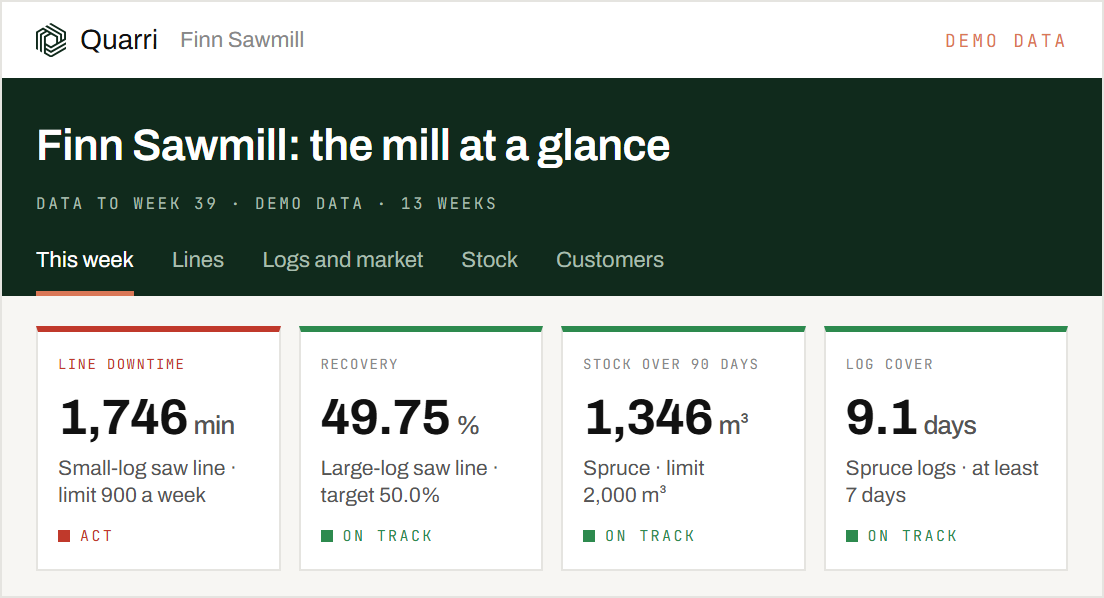The height and width of the screenshot is (598, 1104).
Task: Click the Quarri brand name
Action: click(x=119, y=40)
